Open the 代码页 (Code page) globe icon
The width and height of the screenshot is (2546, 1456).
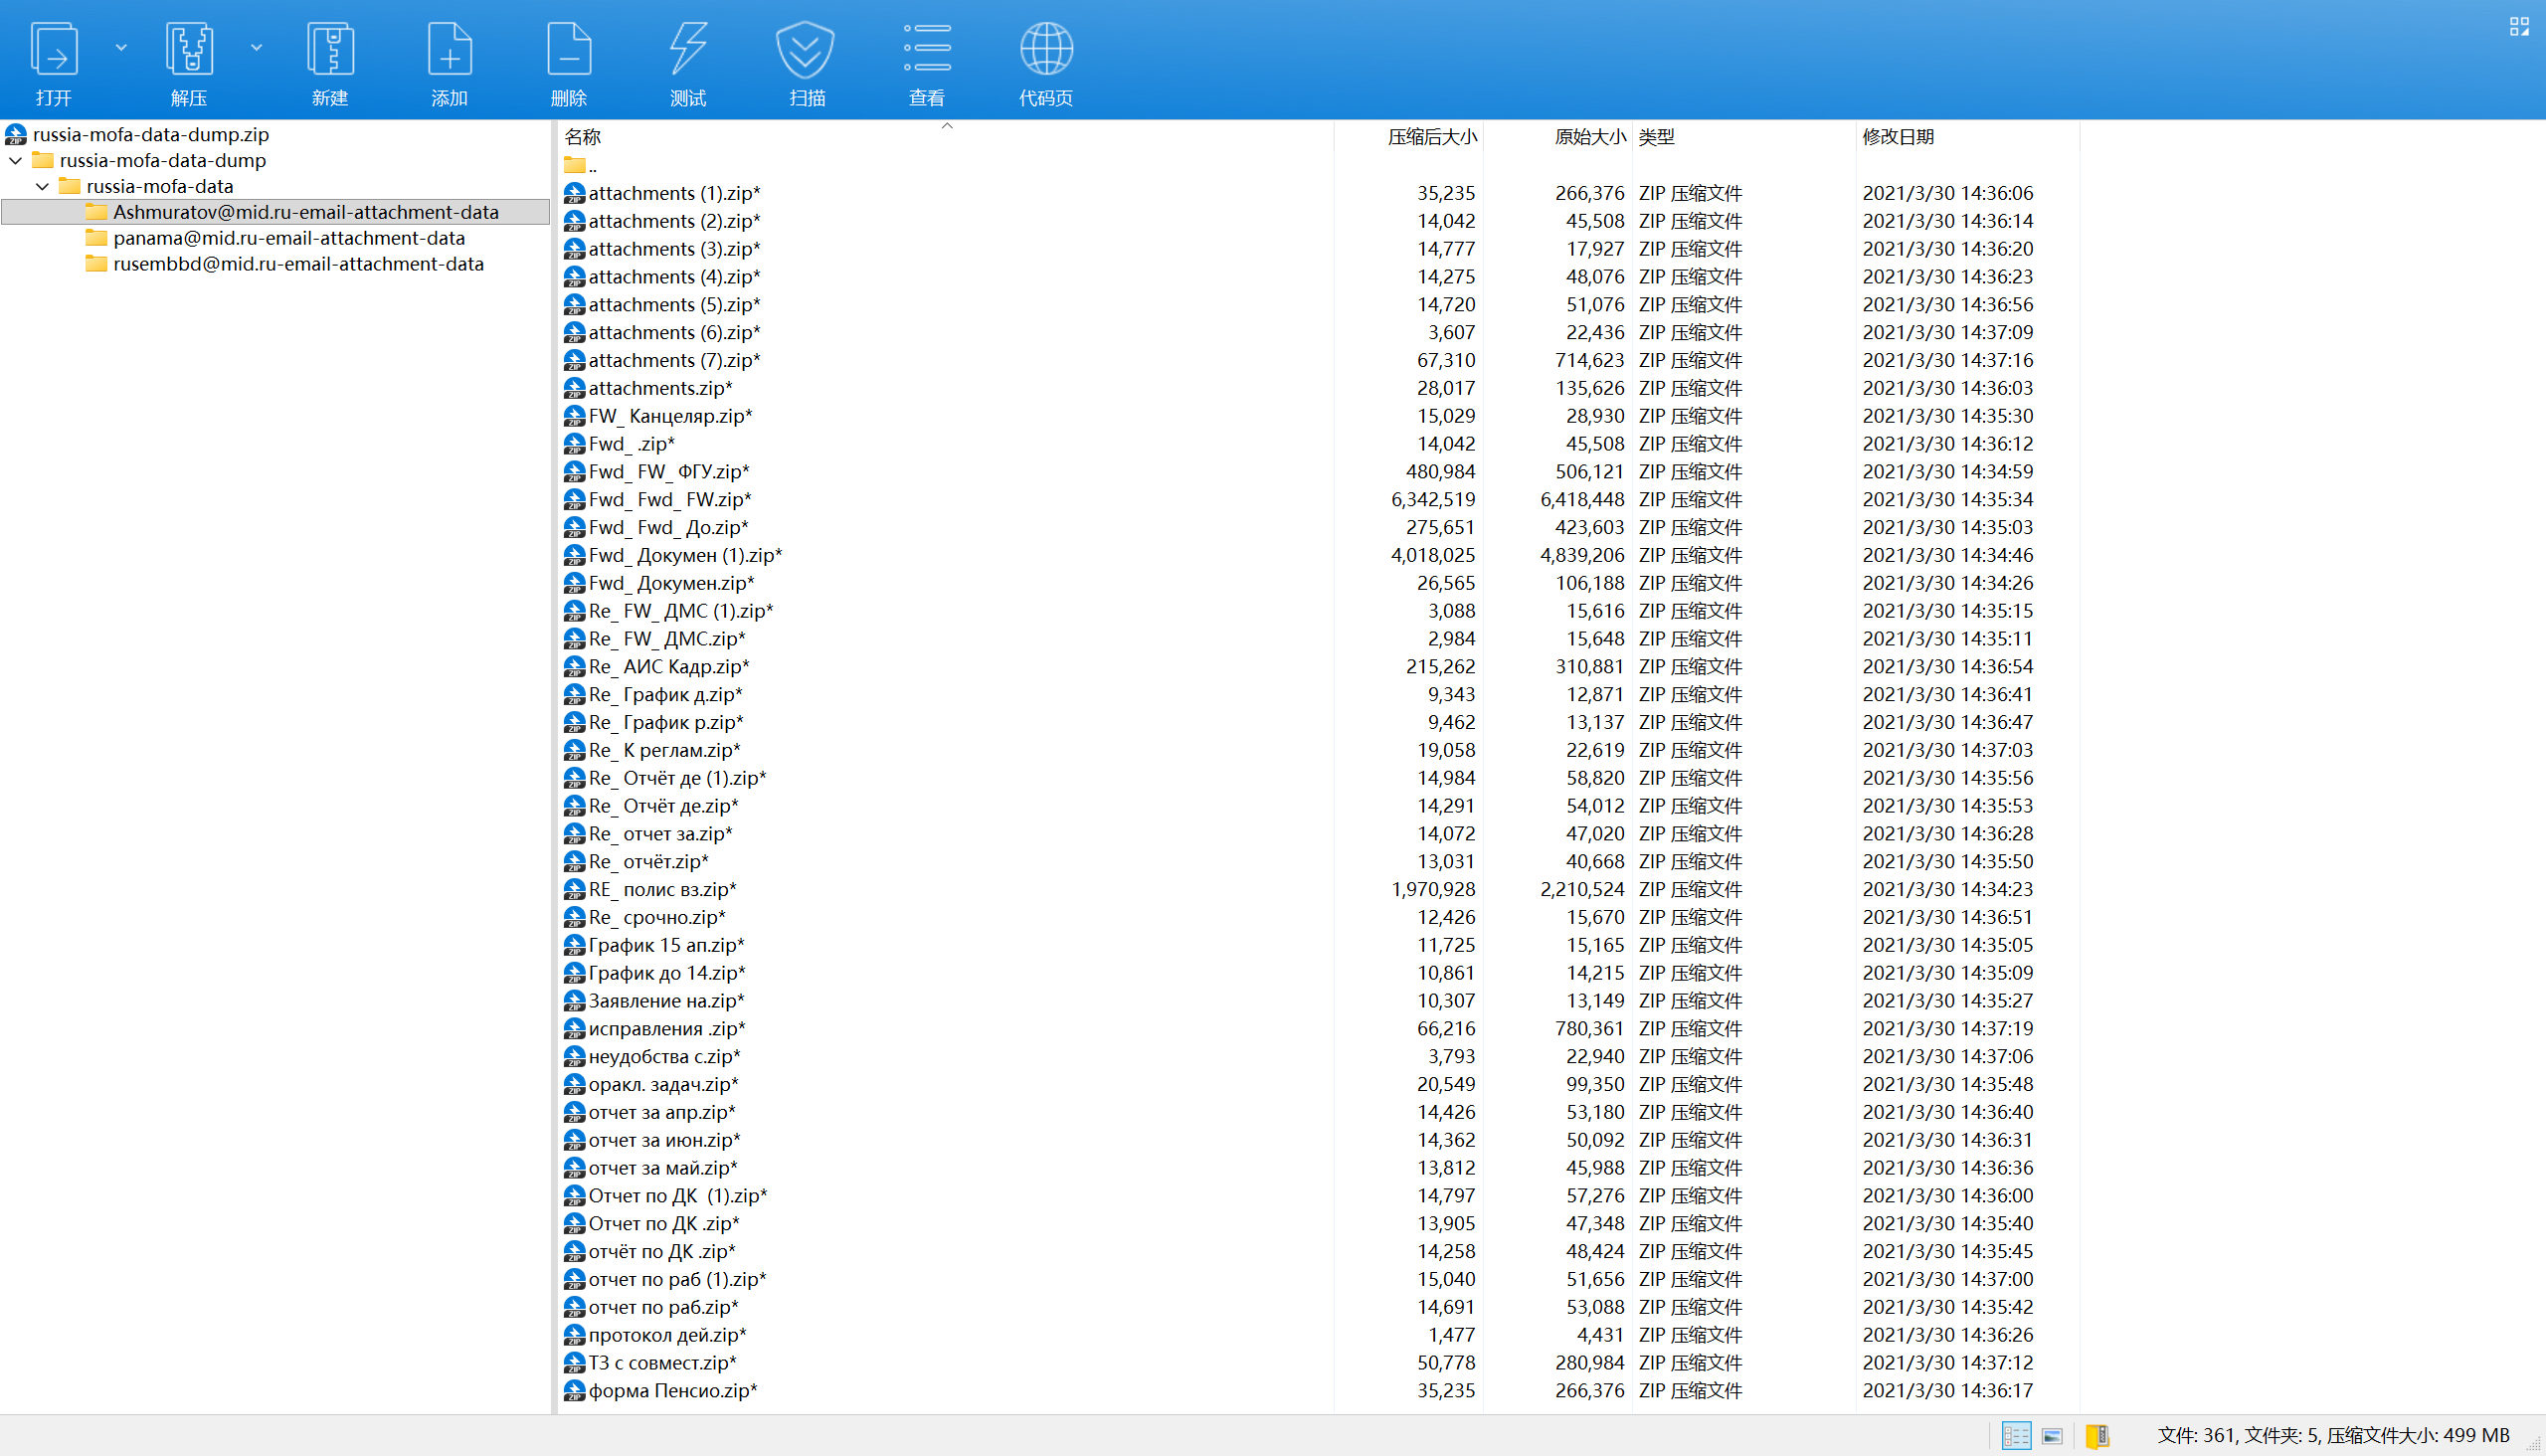pos(1046,50)
